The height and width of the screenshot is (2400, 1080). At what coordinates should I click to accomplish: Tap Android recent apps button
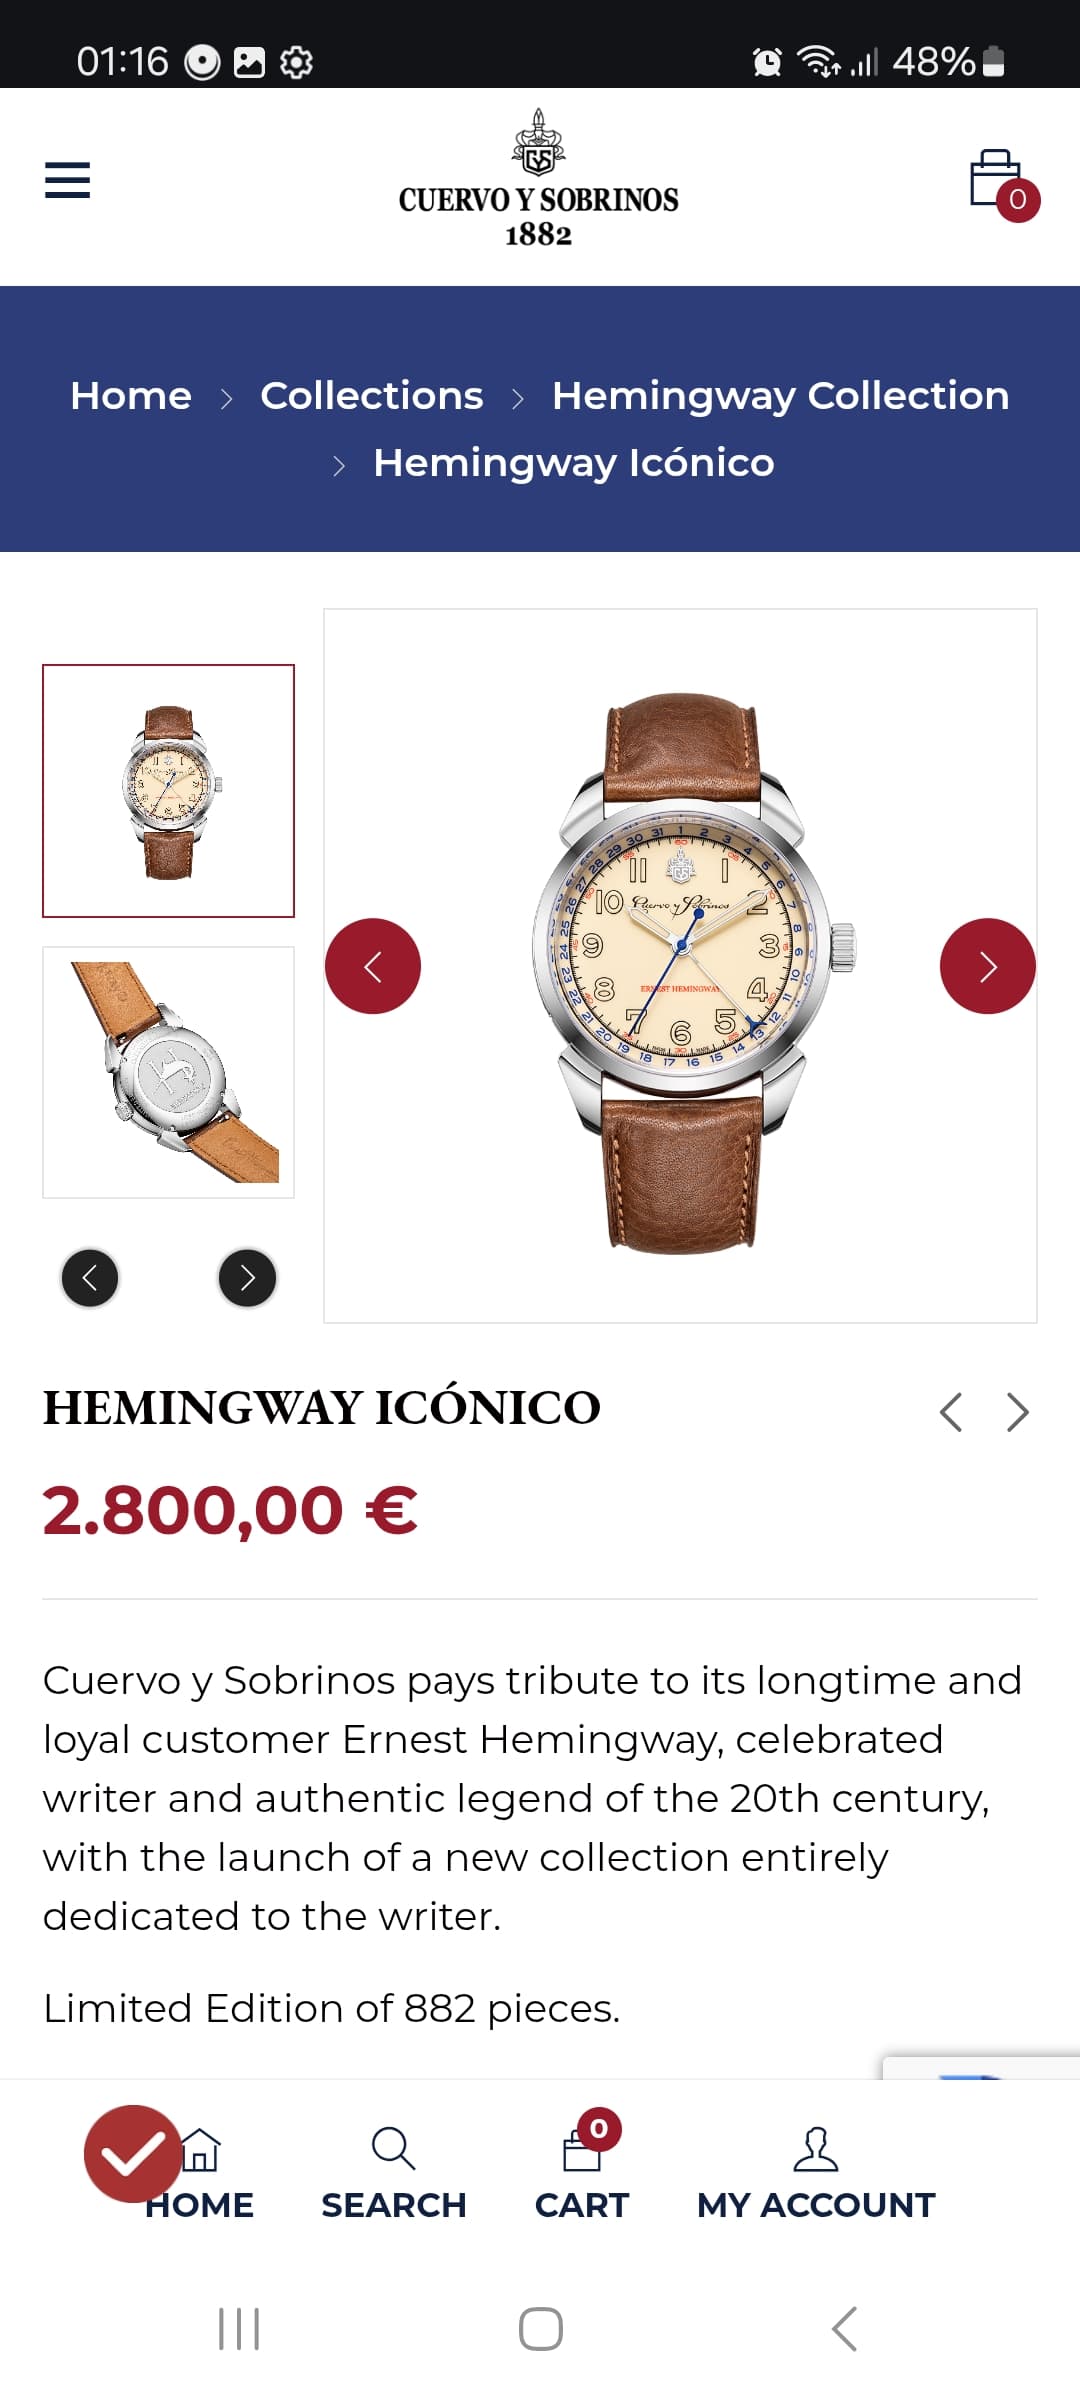tap(239, 2329)
